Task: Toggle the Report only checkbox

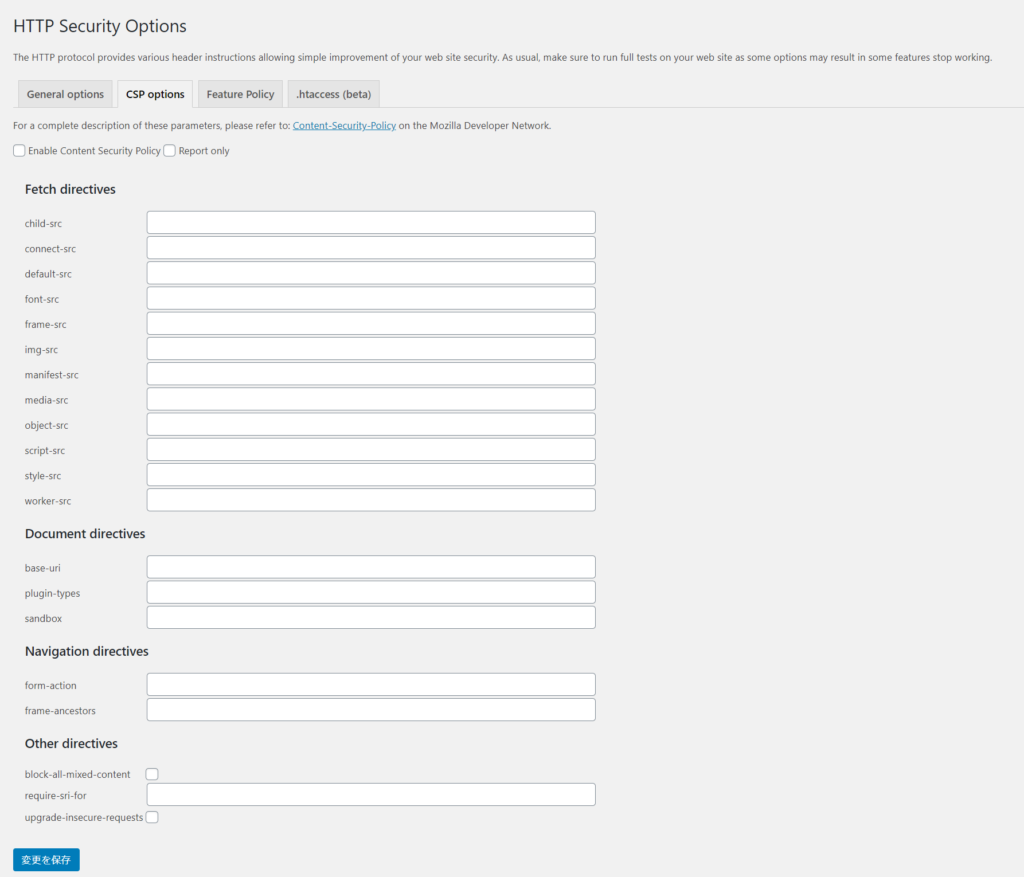Action: point(169,150)
